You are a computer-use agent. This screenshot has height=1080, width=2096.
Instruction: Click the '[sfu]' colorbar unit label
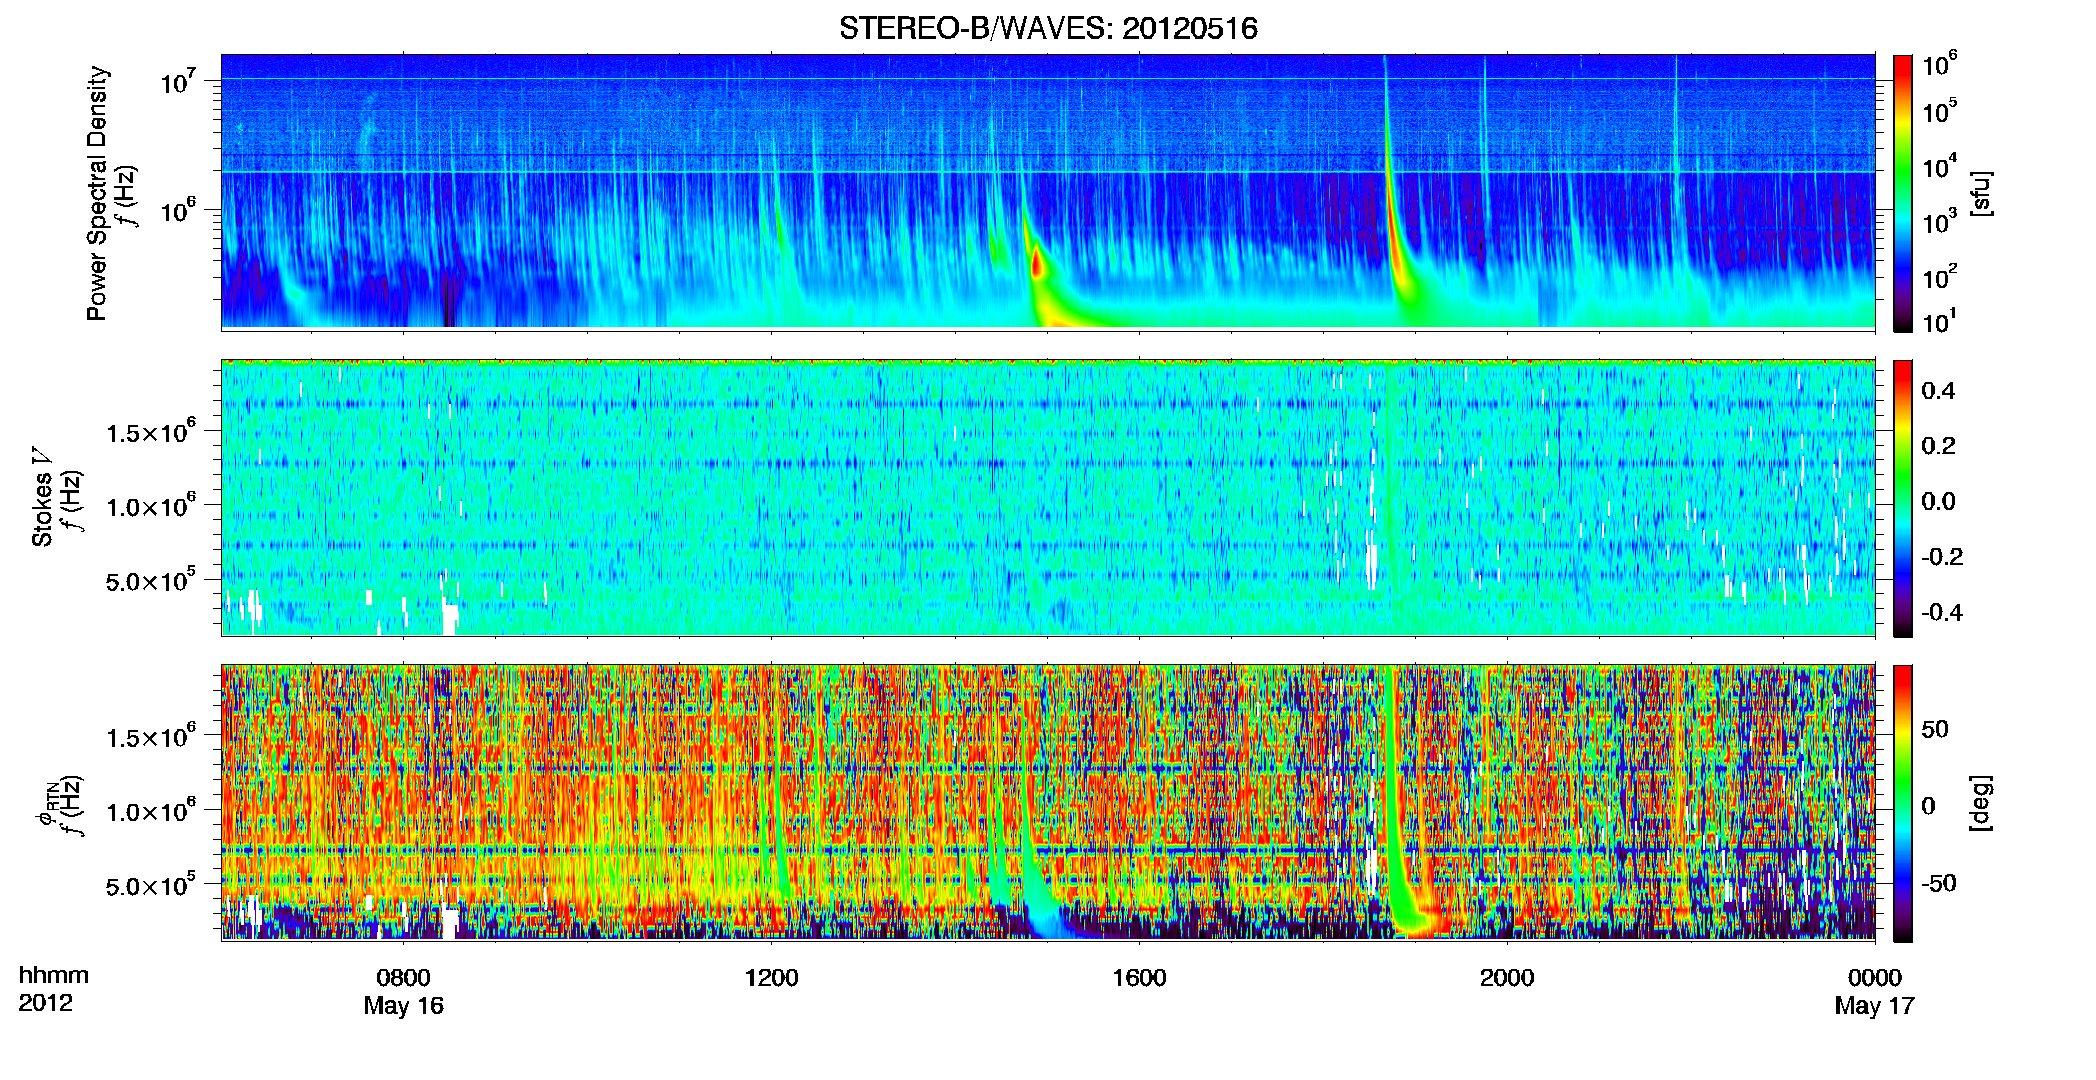coord(1981,193)
